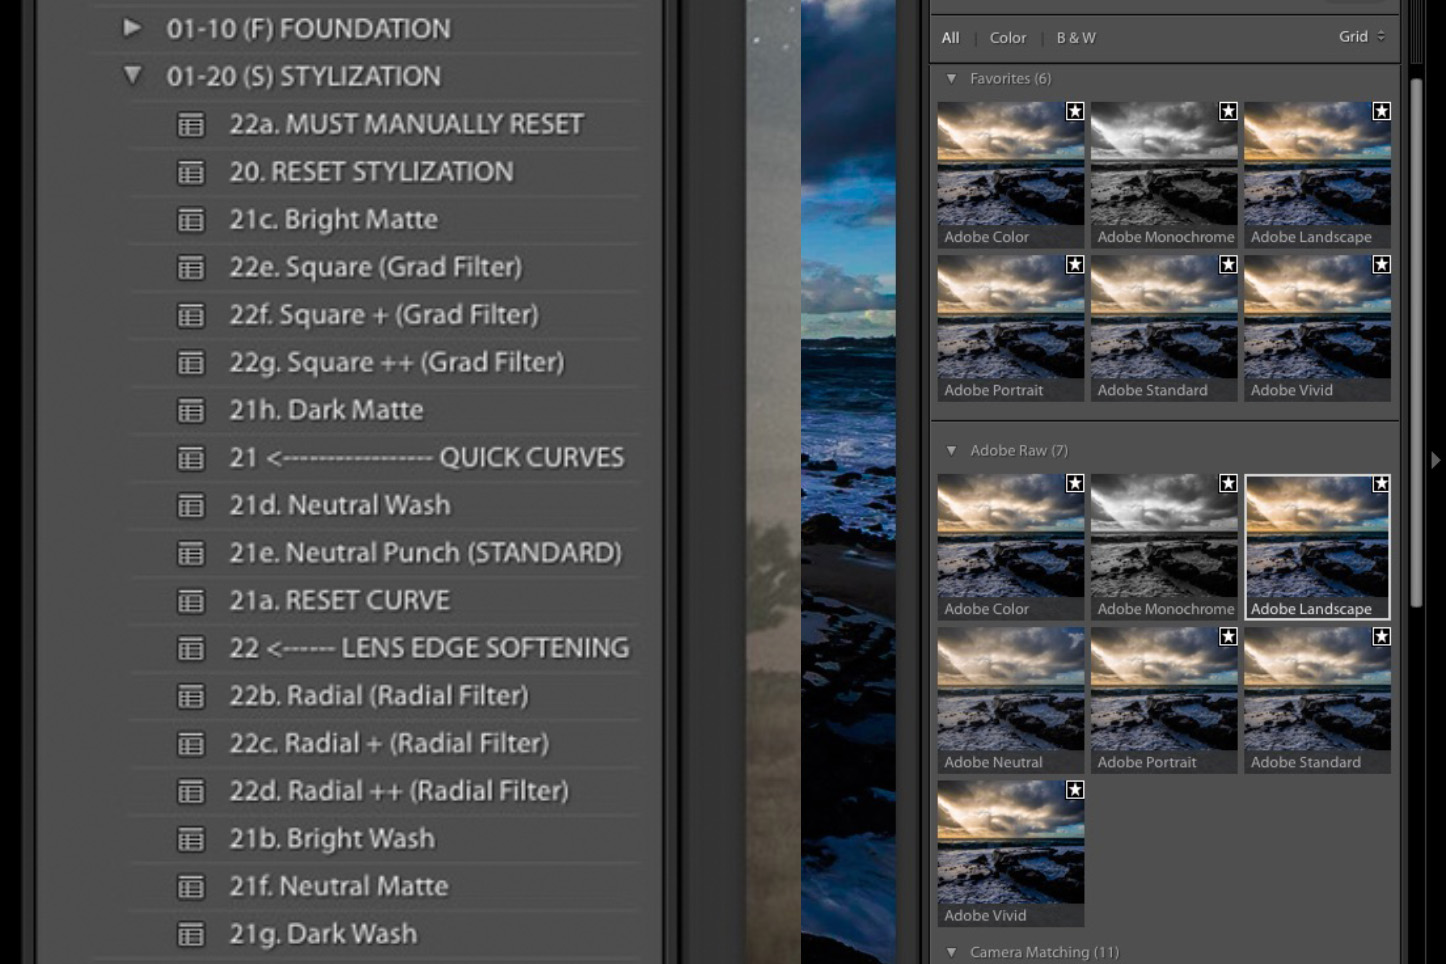
Task: Click preset icon beside 21e. Neutral Punch (STANDARD)
Action: [x=190, y=553]
